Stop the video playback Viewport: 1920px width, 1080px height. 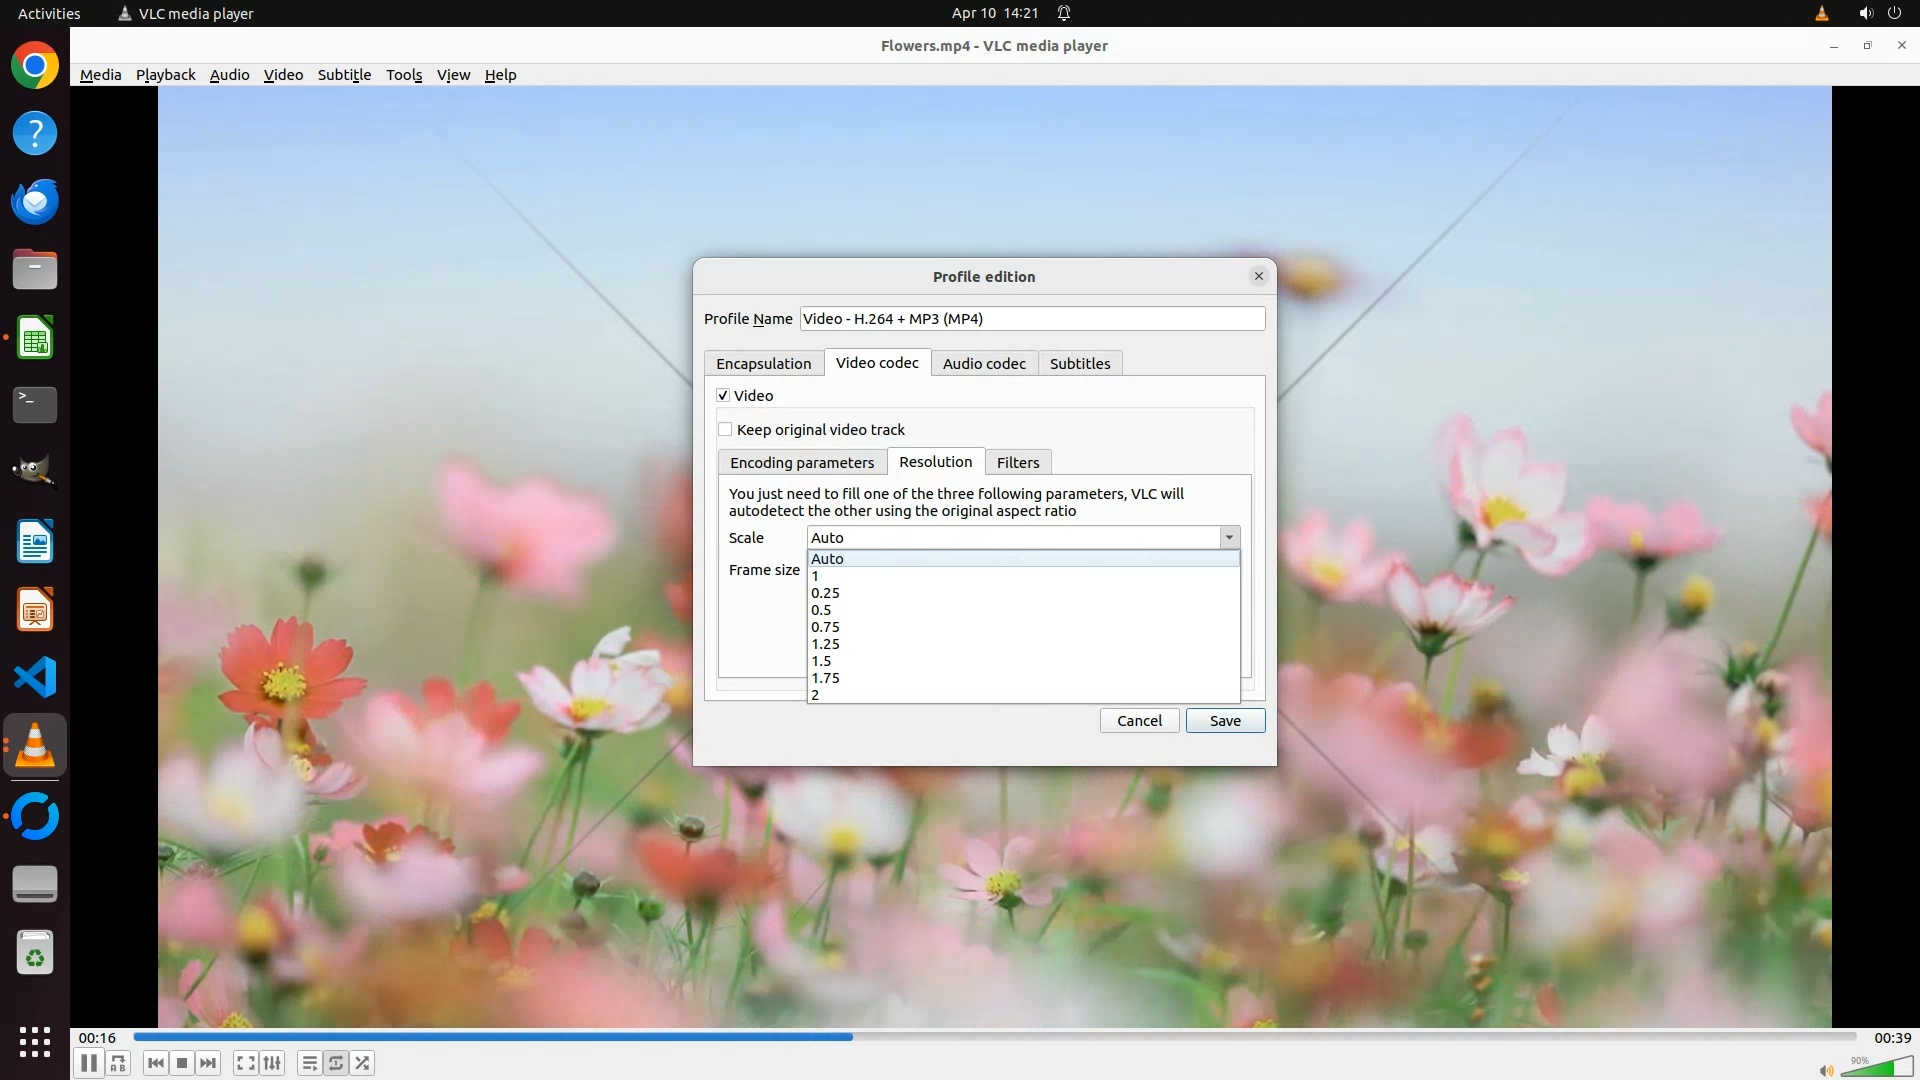(x=181, y=1063)
